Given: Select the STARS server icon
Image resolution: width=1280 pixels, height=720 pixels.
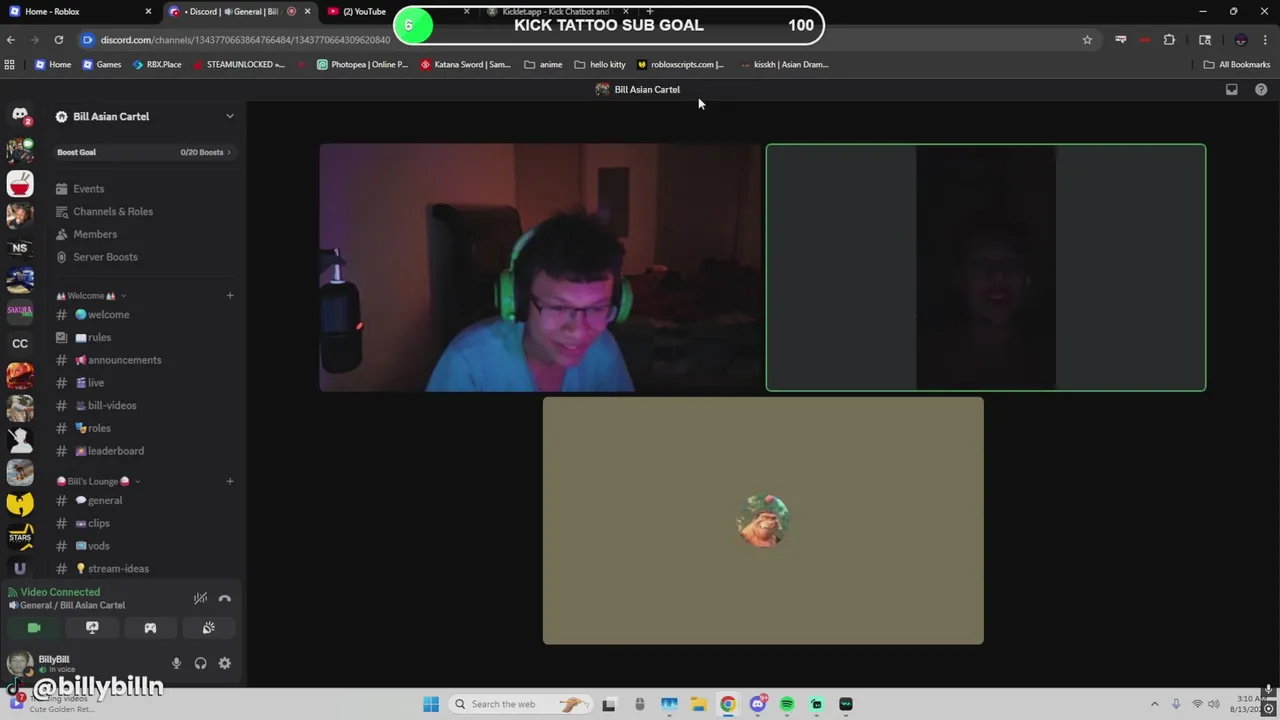Looking at the screenshot, I should 20,537.
